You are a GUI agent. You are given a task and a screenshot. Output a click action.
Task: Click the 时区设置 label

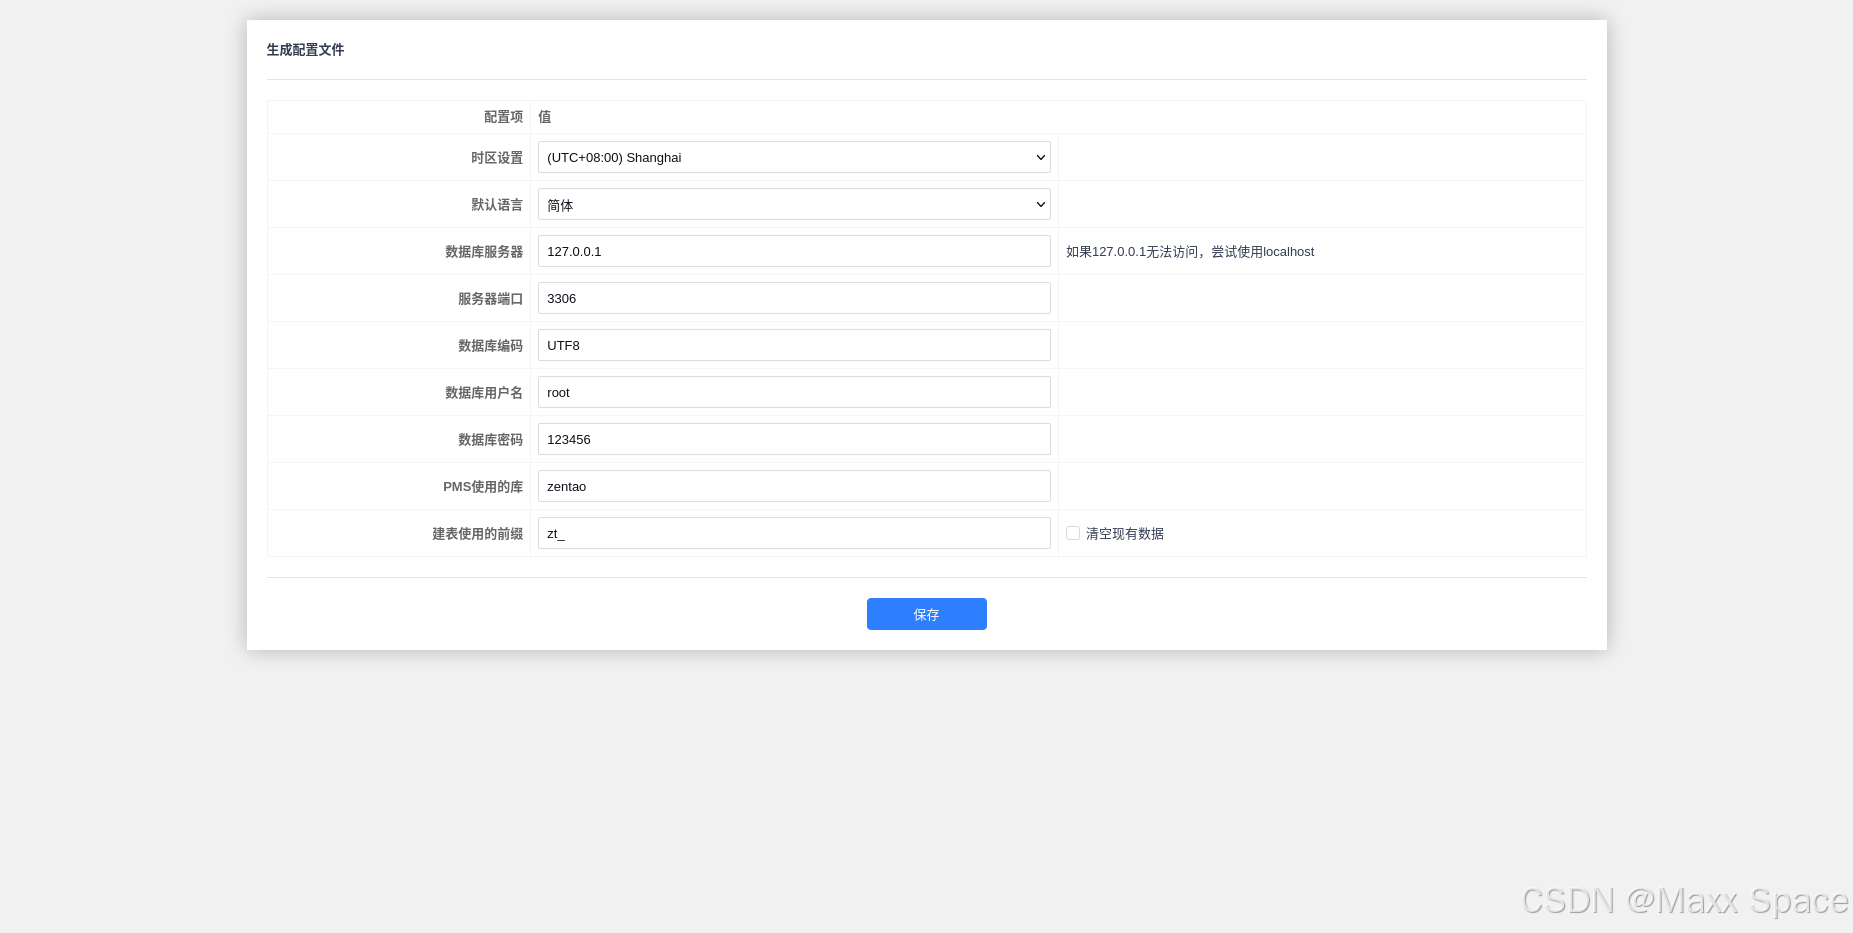tap(497, 158)
